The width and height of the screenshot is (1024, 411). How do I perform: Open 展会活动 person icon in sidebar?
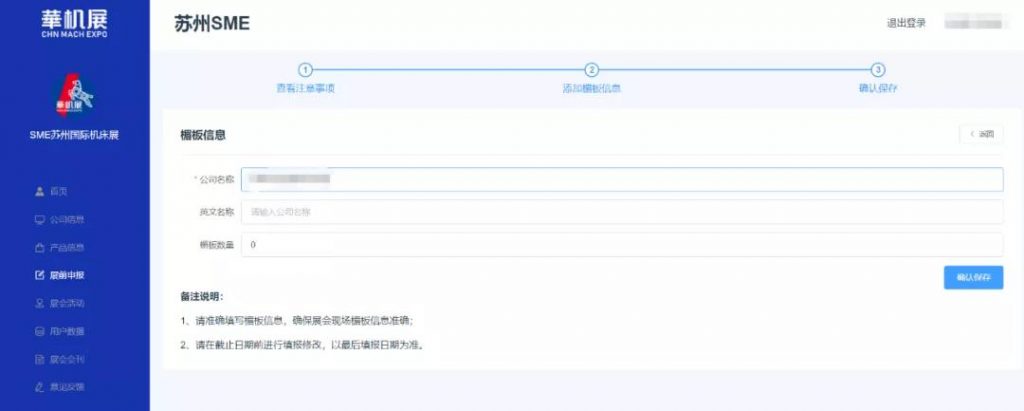(x=39, y=303)
